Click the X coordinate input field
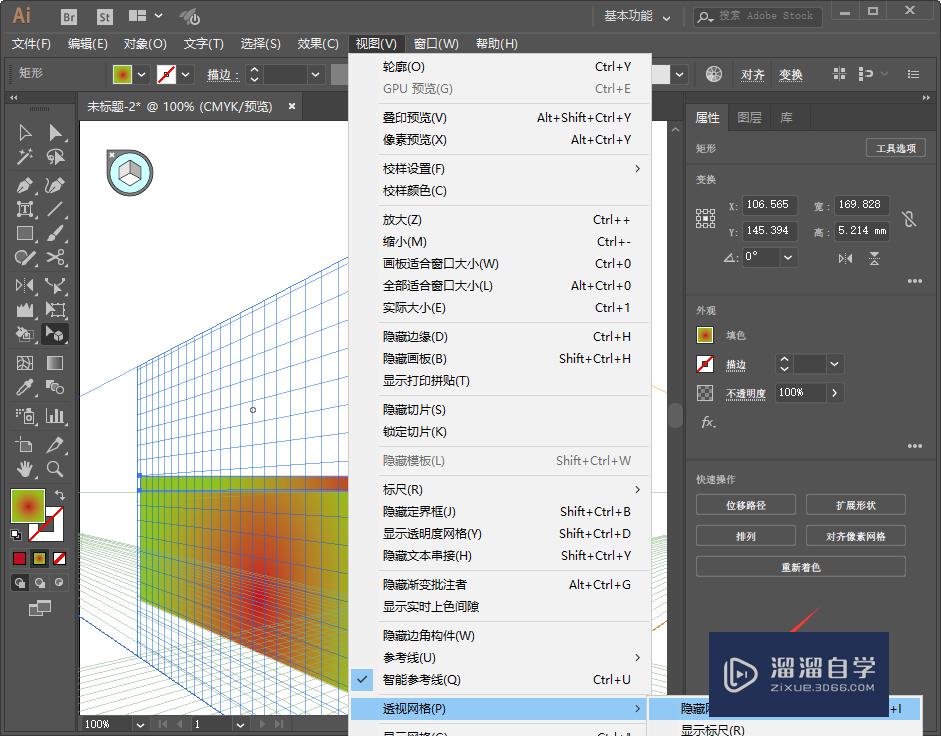The height and width of the screenshot is (736, 941). pyautogui.click(x=769, y=204)
